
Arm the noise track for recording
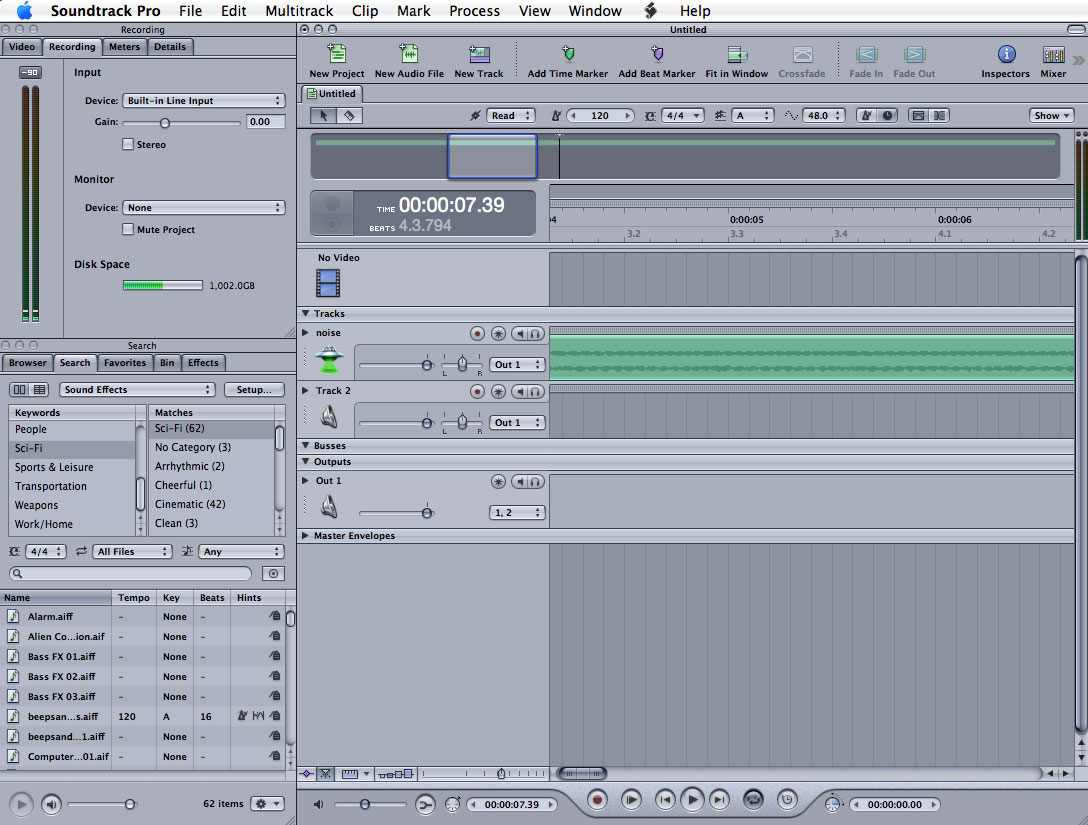tap(477, 334)
